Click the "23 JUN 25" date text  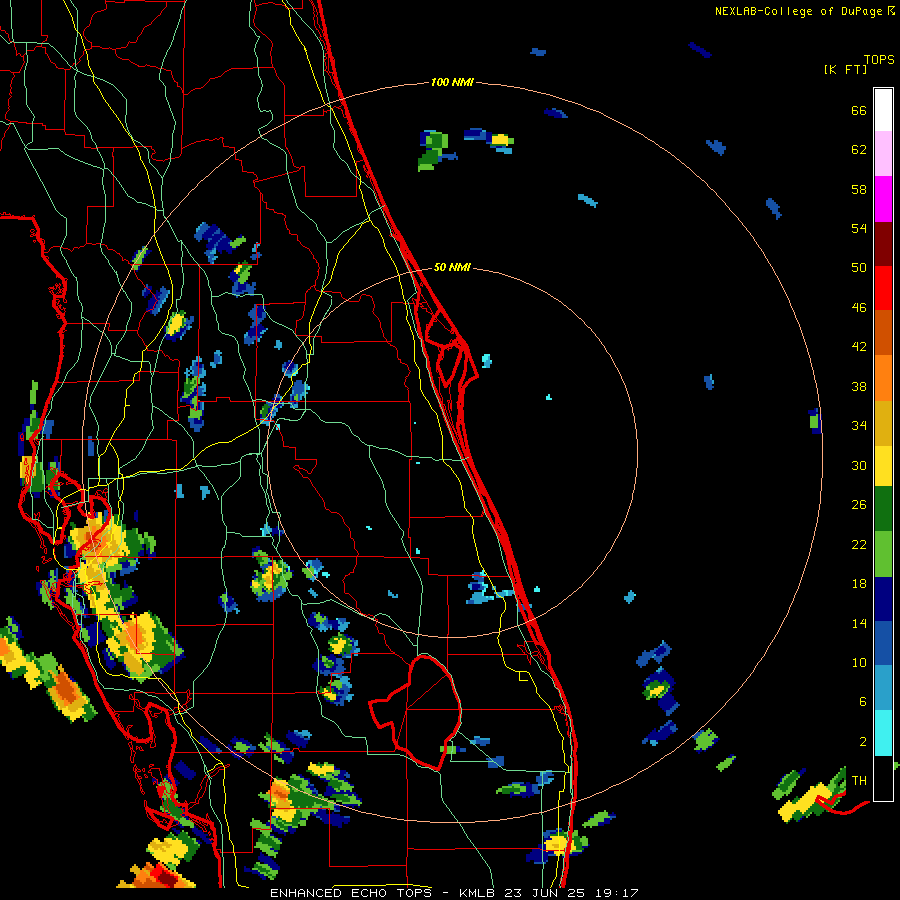(x=544, y=893)
